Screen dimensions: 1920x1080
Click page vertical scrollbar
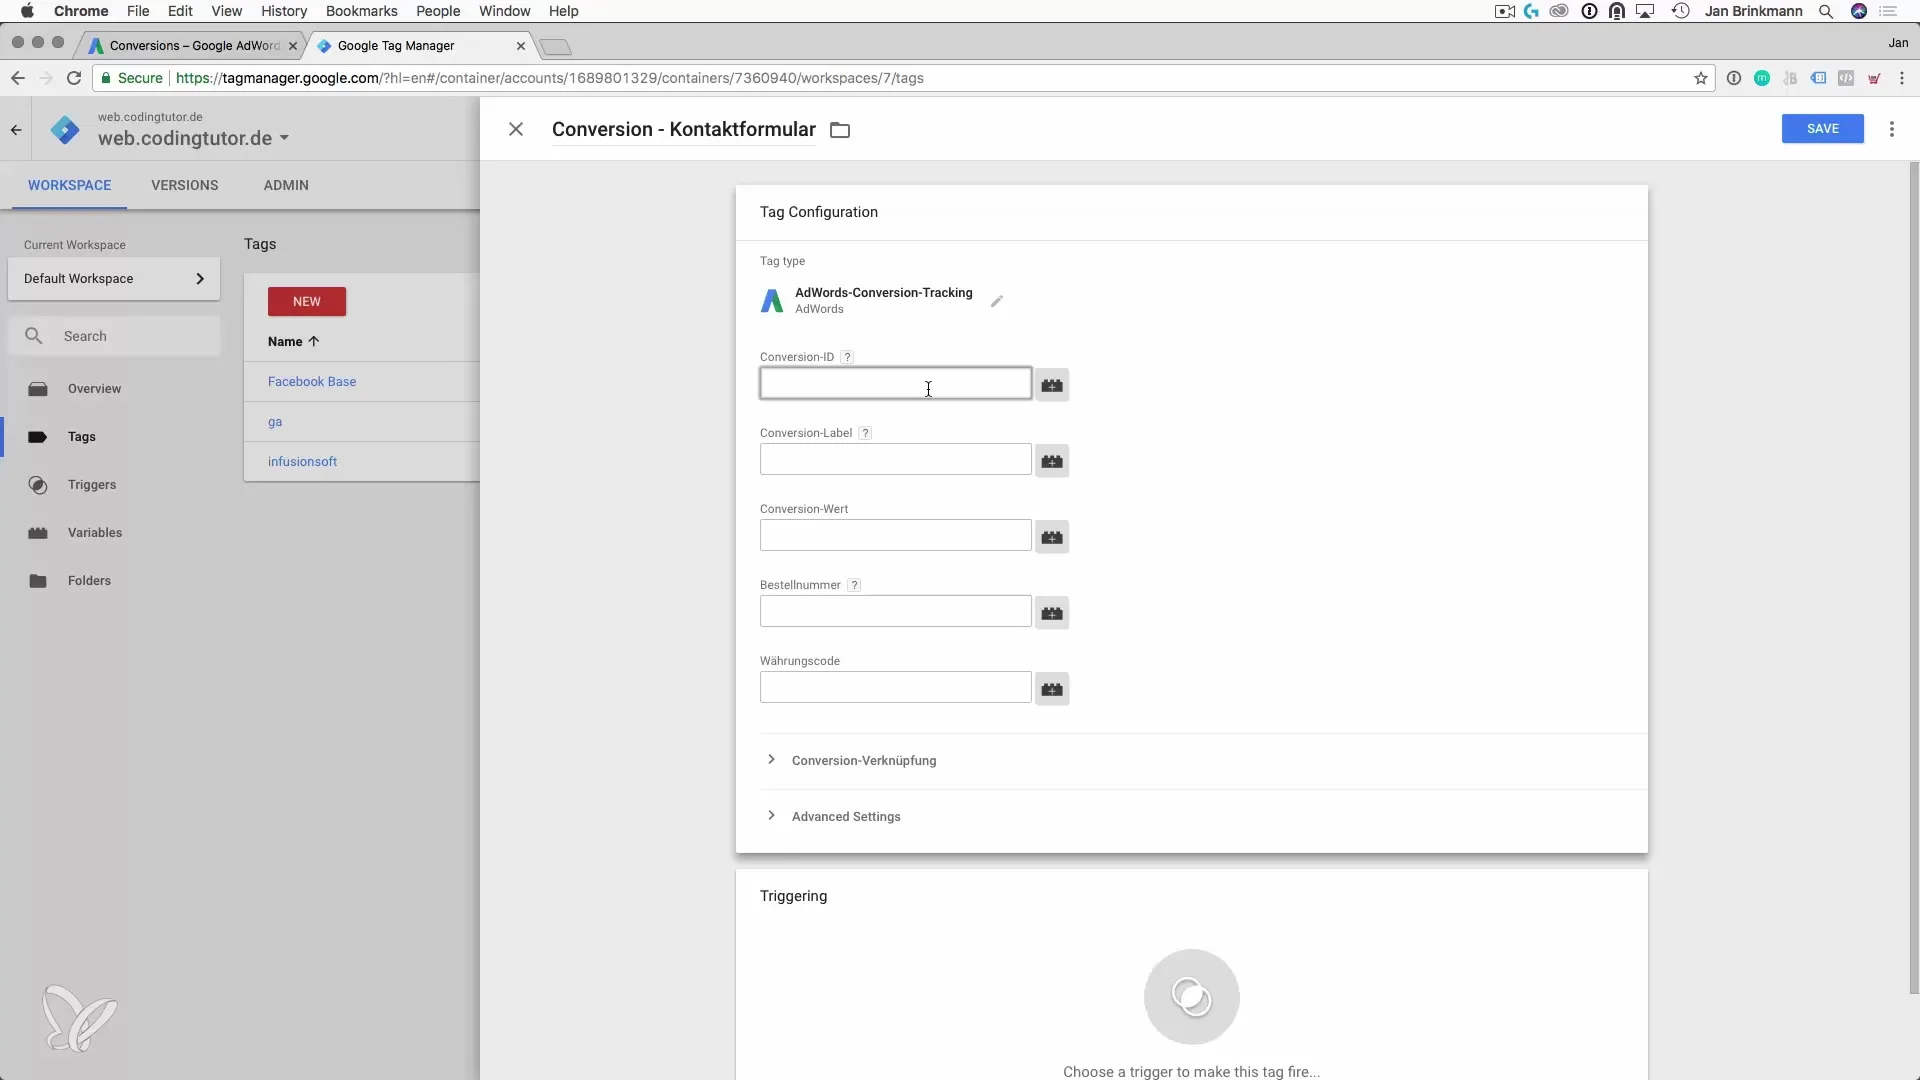tap(1914, 580)
